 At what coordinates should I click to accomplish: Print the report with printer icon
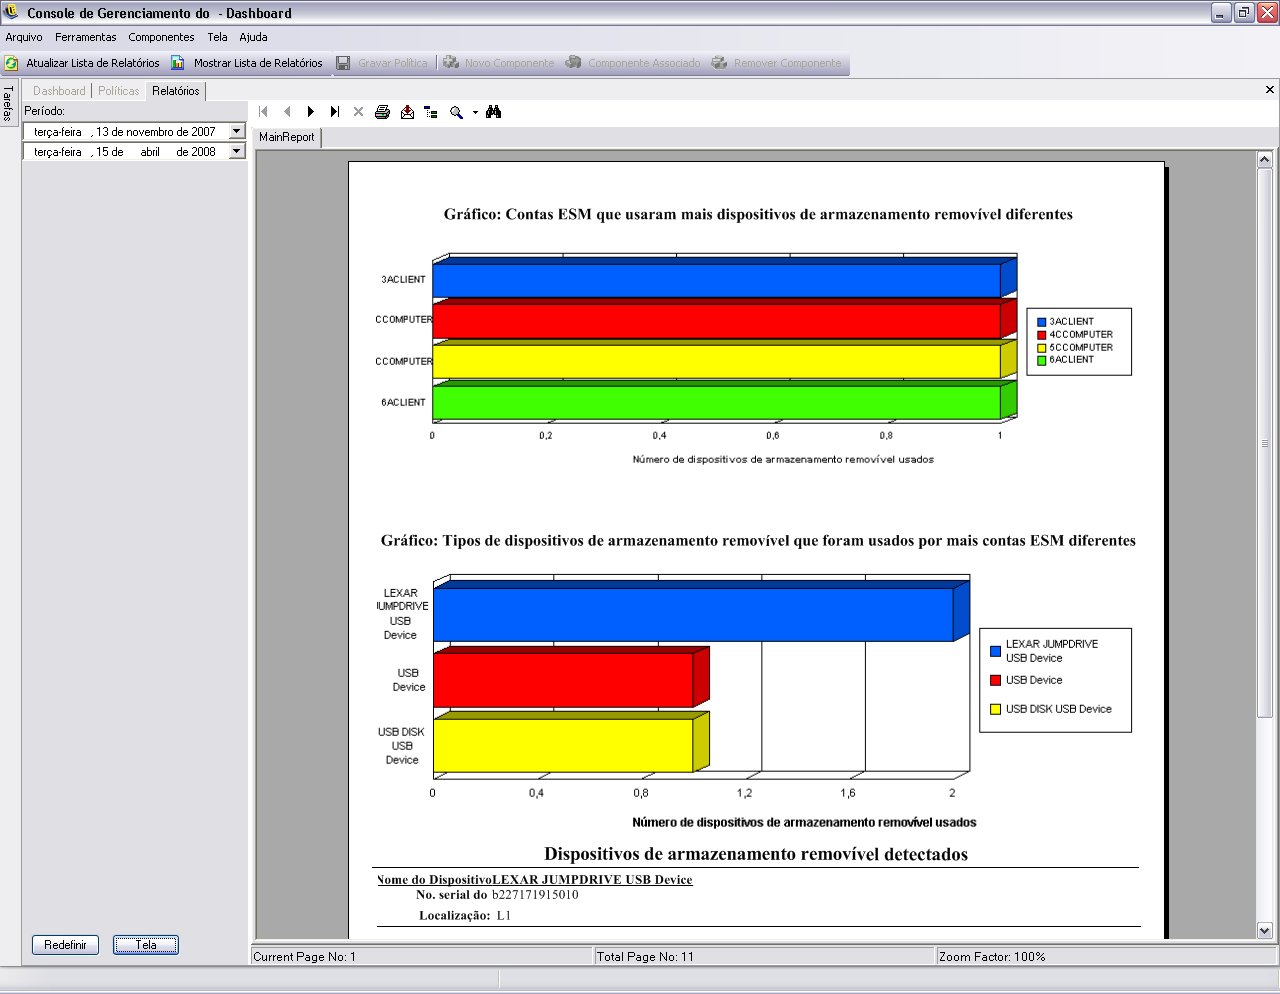[x=382, y=112]
